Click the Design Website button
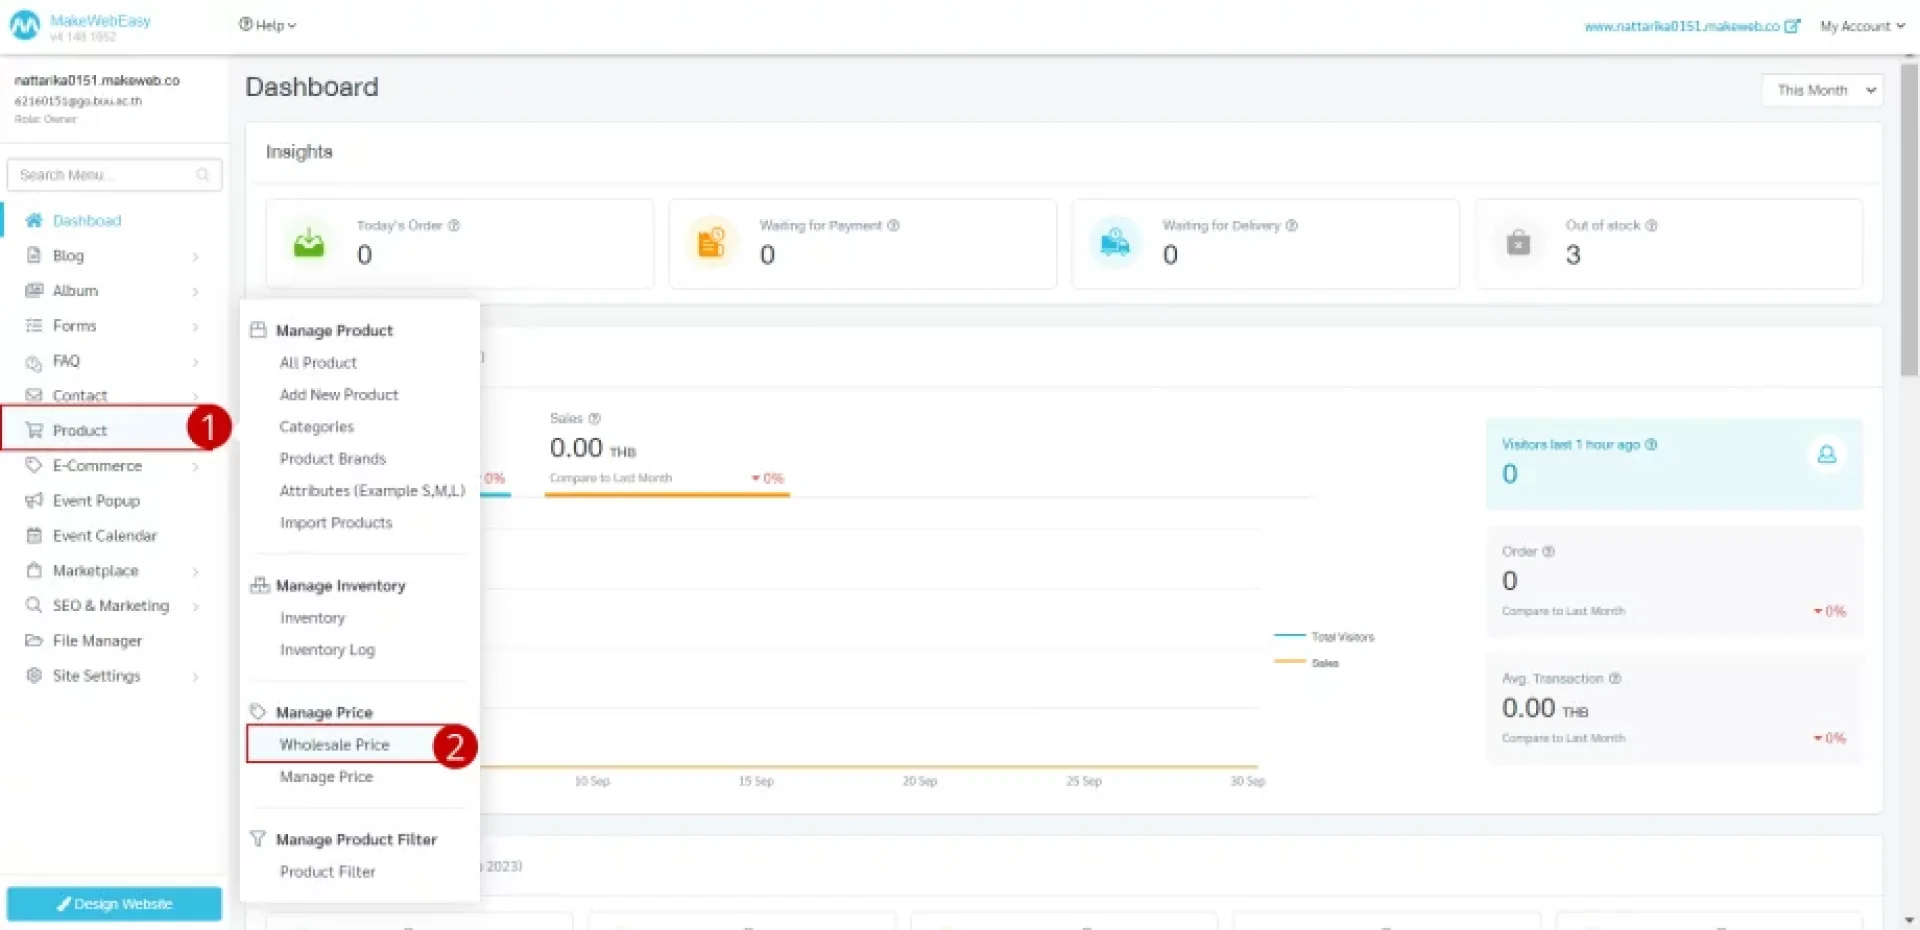 [x=114, y=904]
